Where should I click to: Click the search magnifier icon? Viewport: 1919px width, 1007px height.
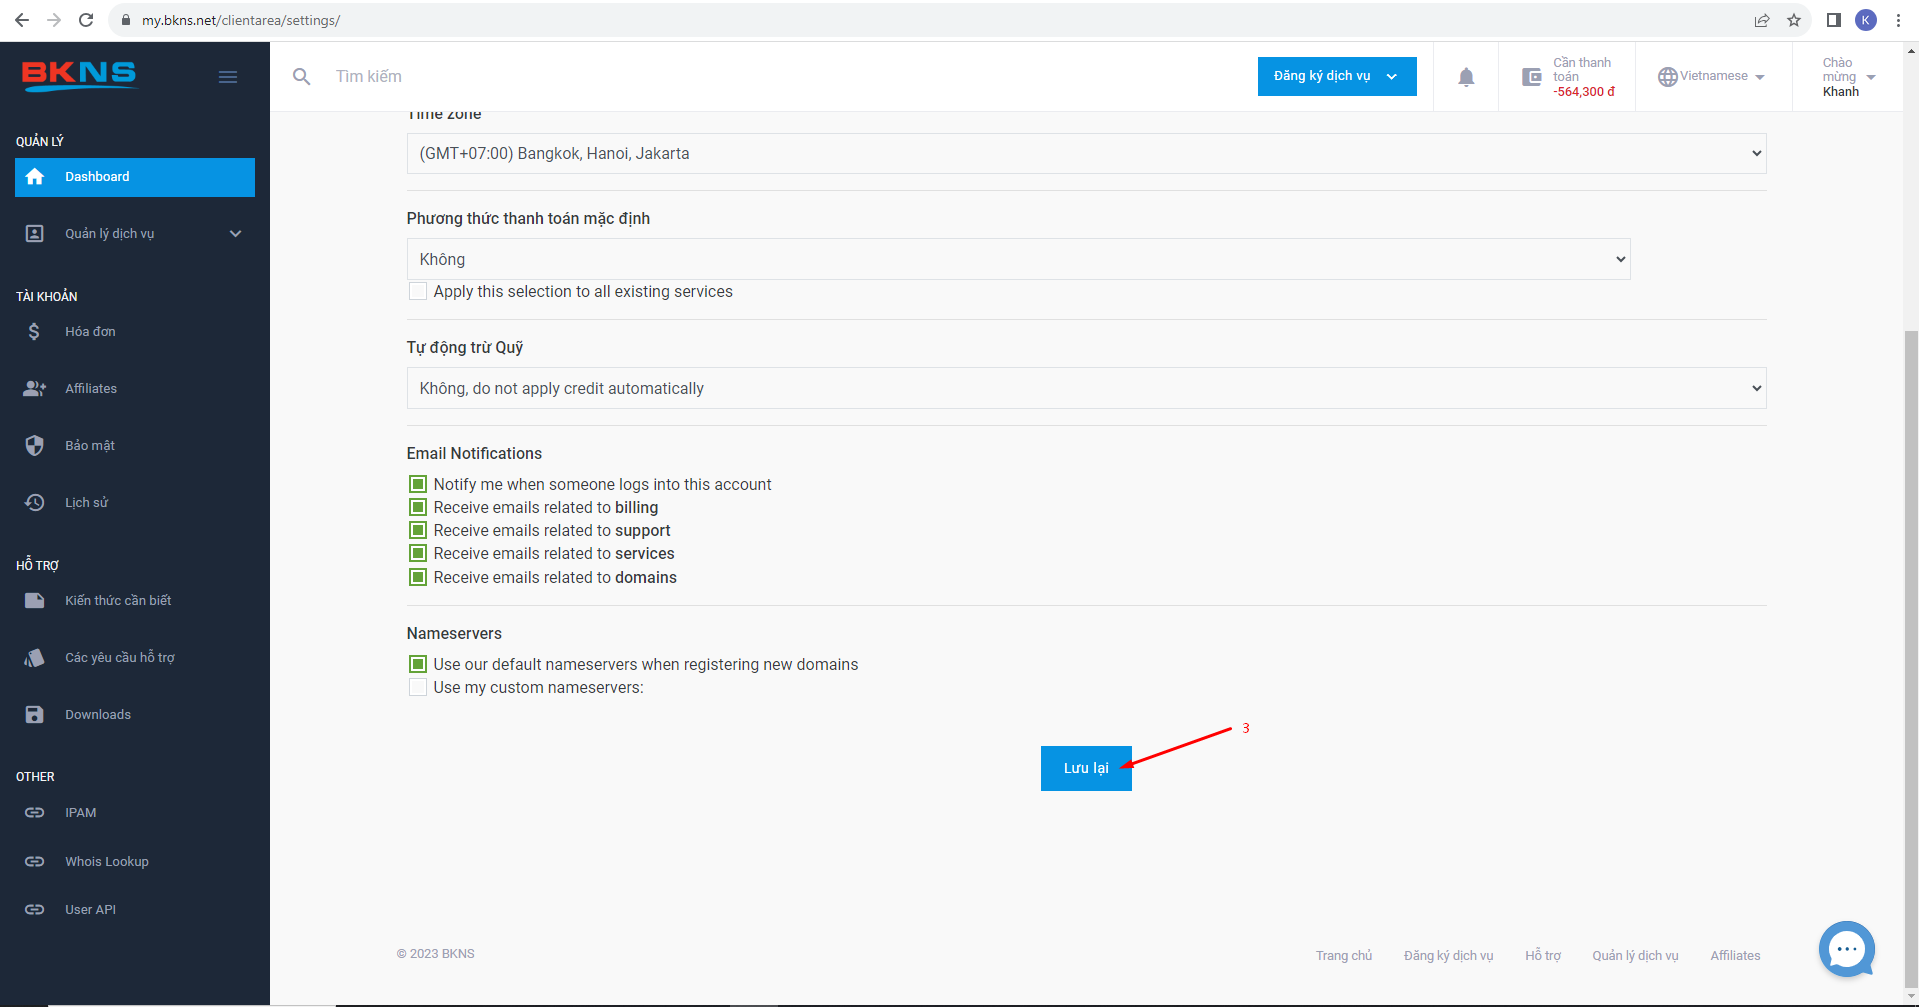point(301,77)
